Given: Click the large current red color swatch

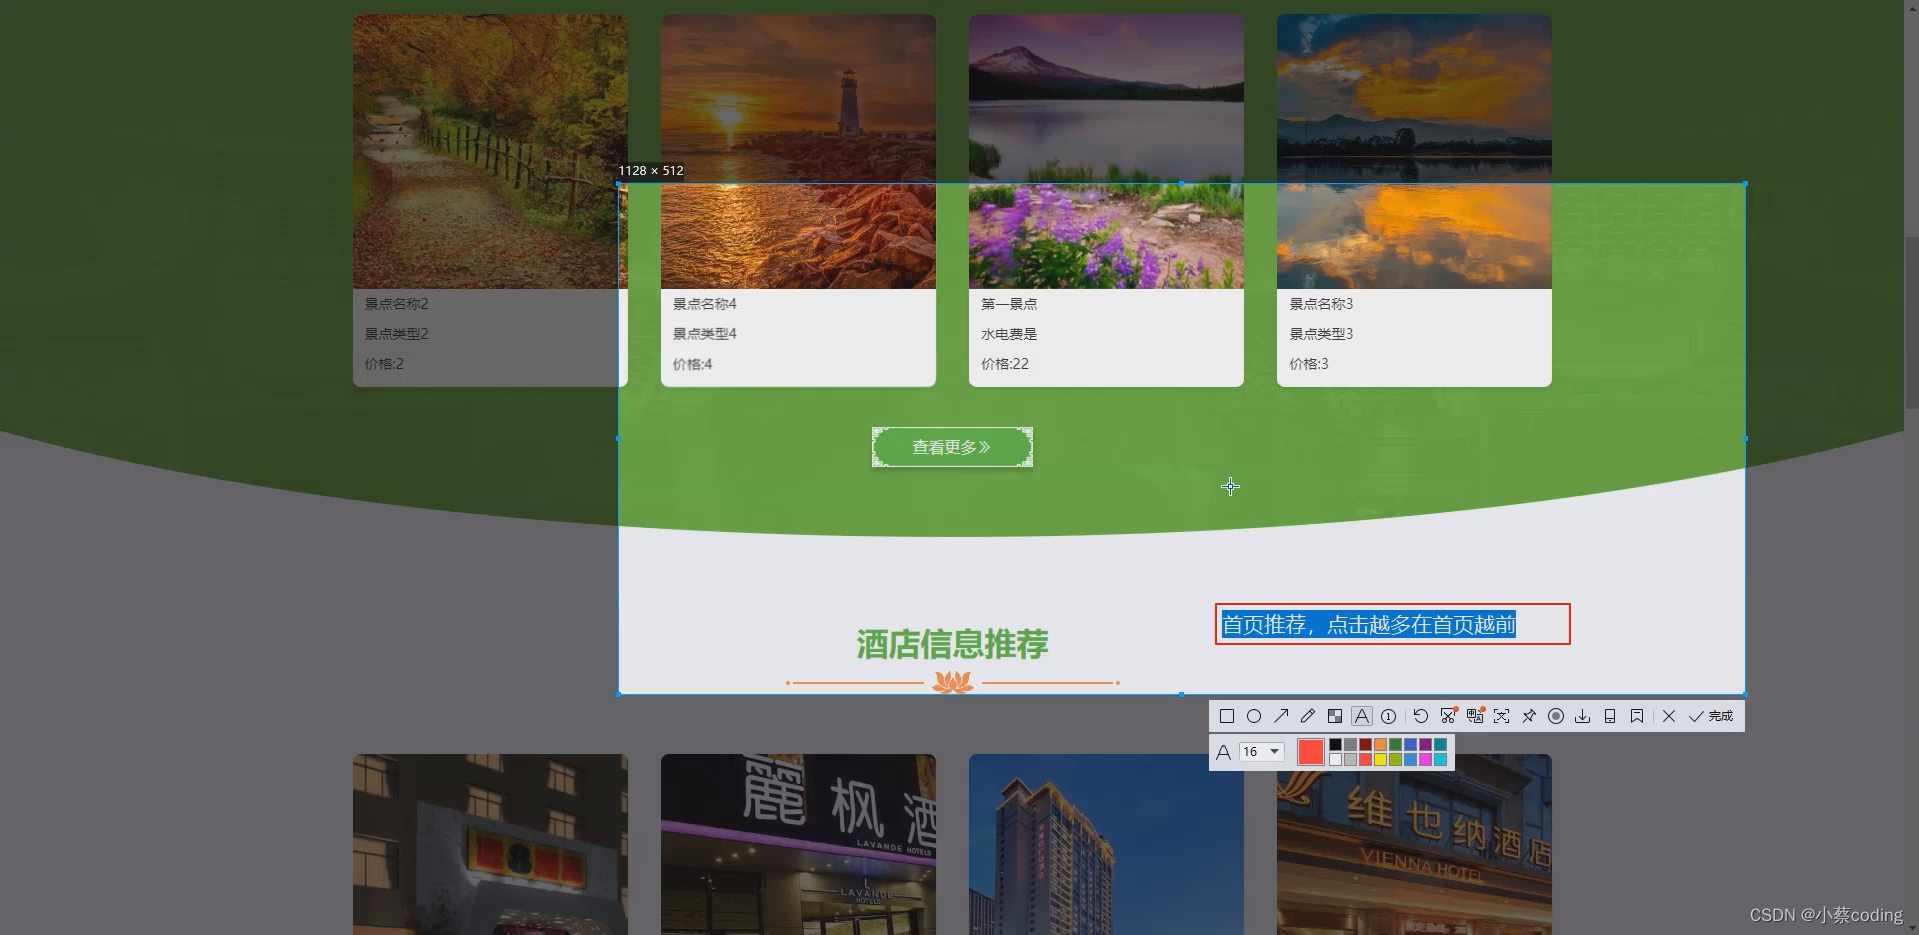Looking at the screenshot, I should pyautogui.click(x=1311, y=752).
